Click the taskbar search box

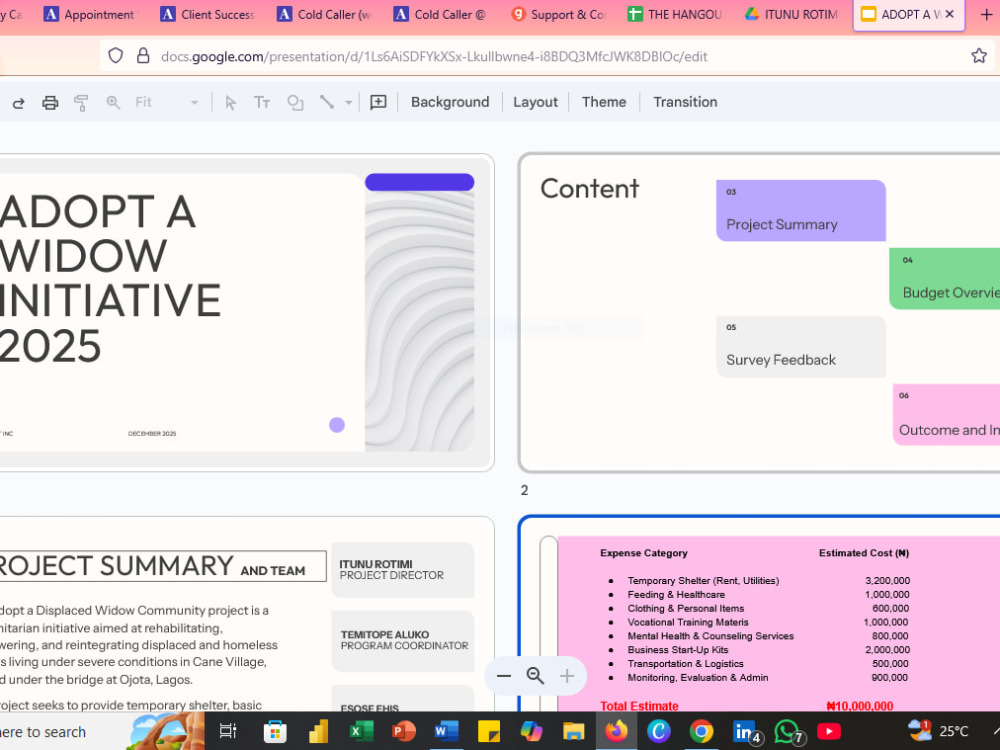click(x=64, y=732)
